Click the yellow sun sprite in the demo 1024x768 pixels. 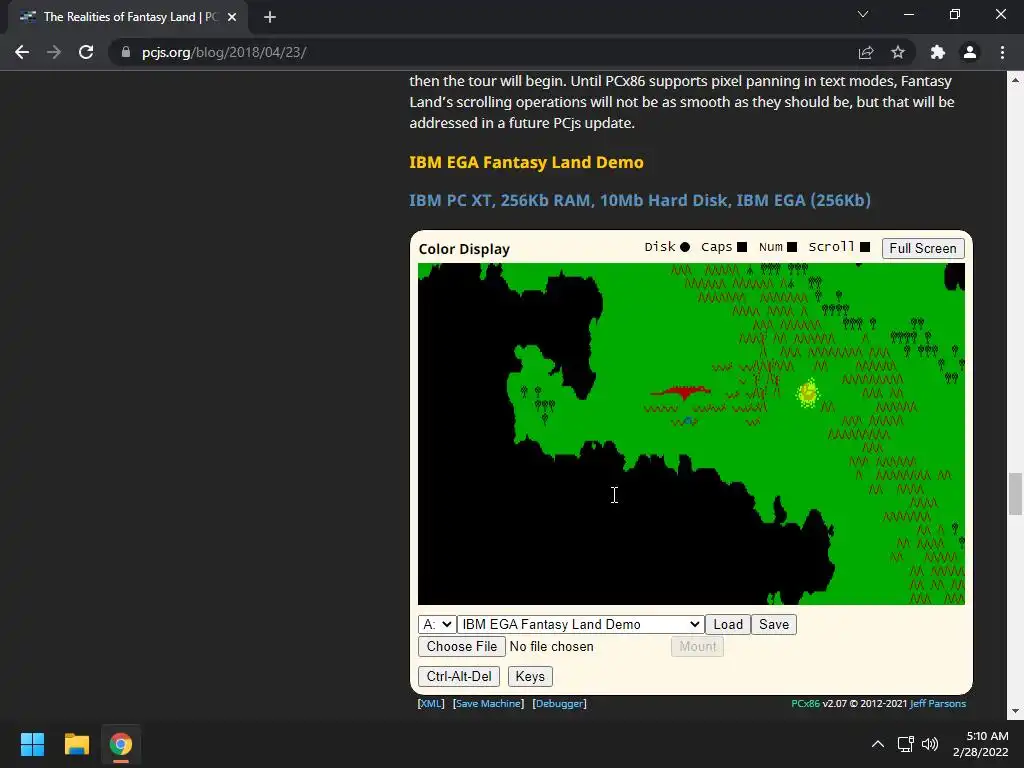tap(808, 393)
